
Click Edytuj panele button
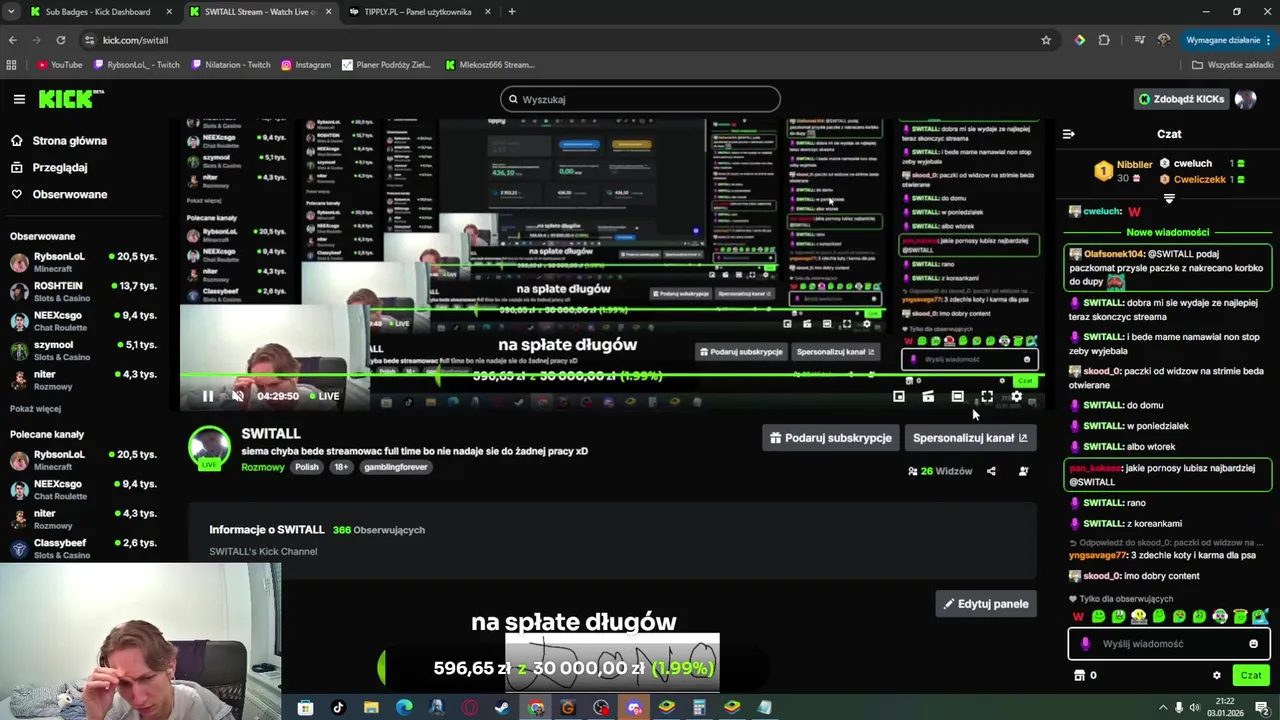coord(986,604)
